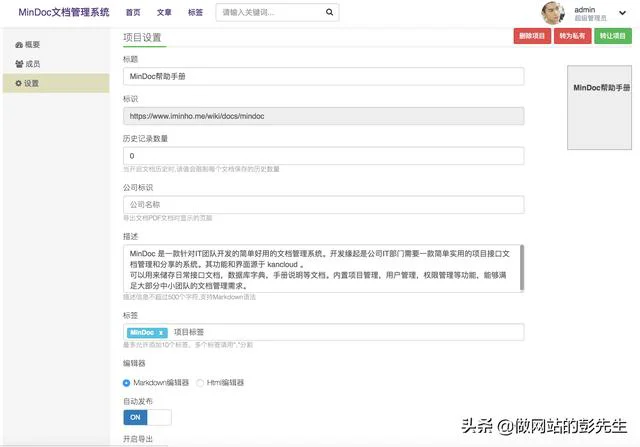
Task: Click the 标题 field containing MinDoc帮助手册
Action: click(x=324, y=76)
